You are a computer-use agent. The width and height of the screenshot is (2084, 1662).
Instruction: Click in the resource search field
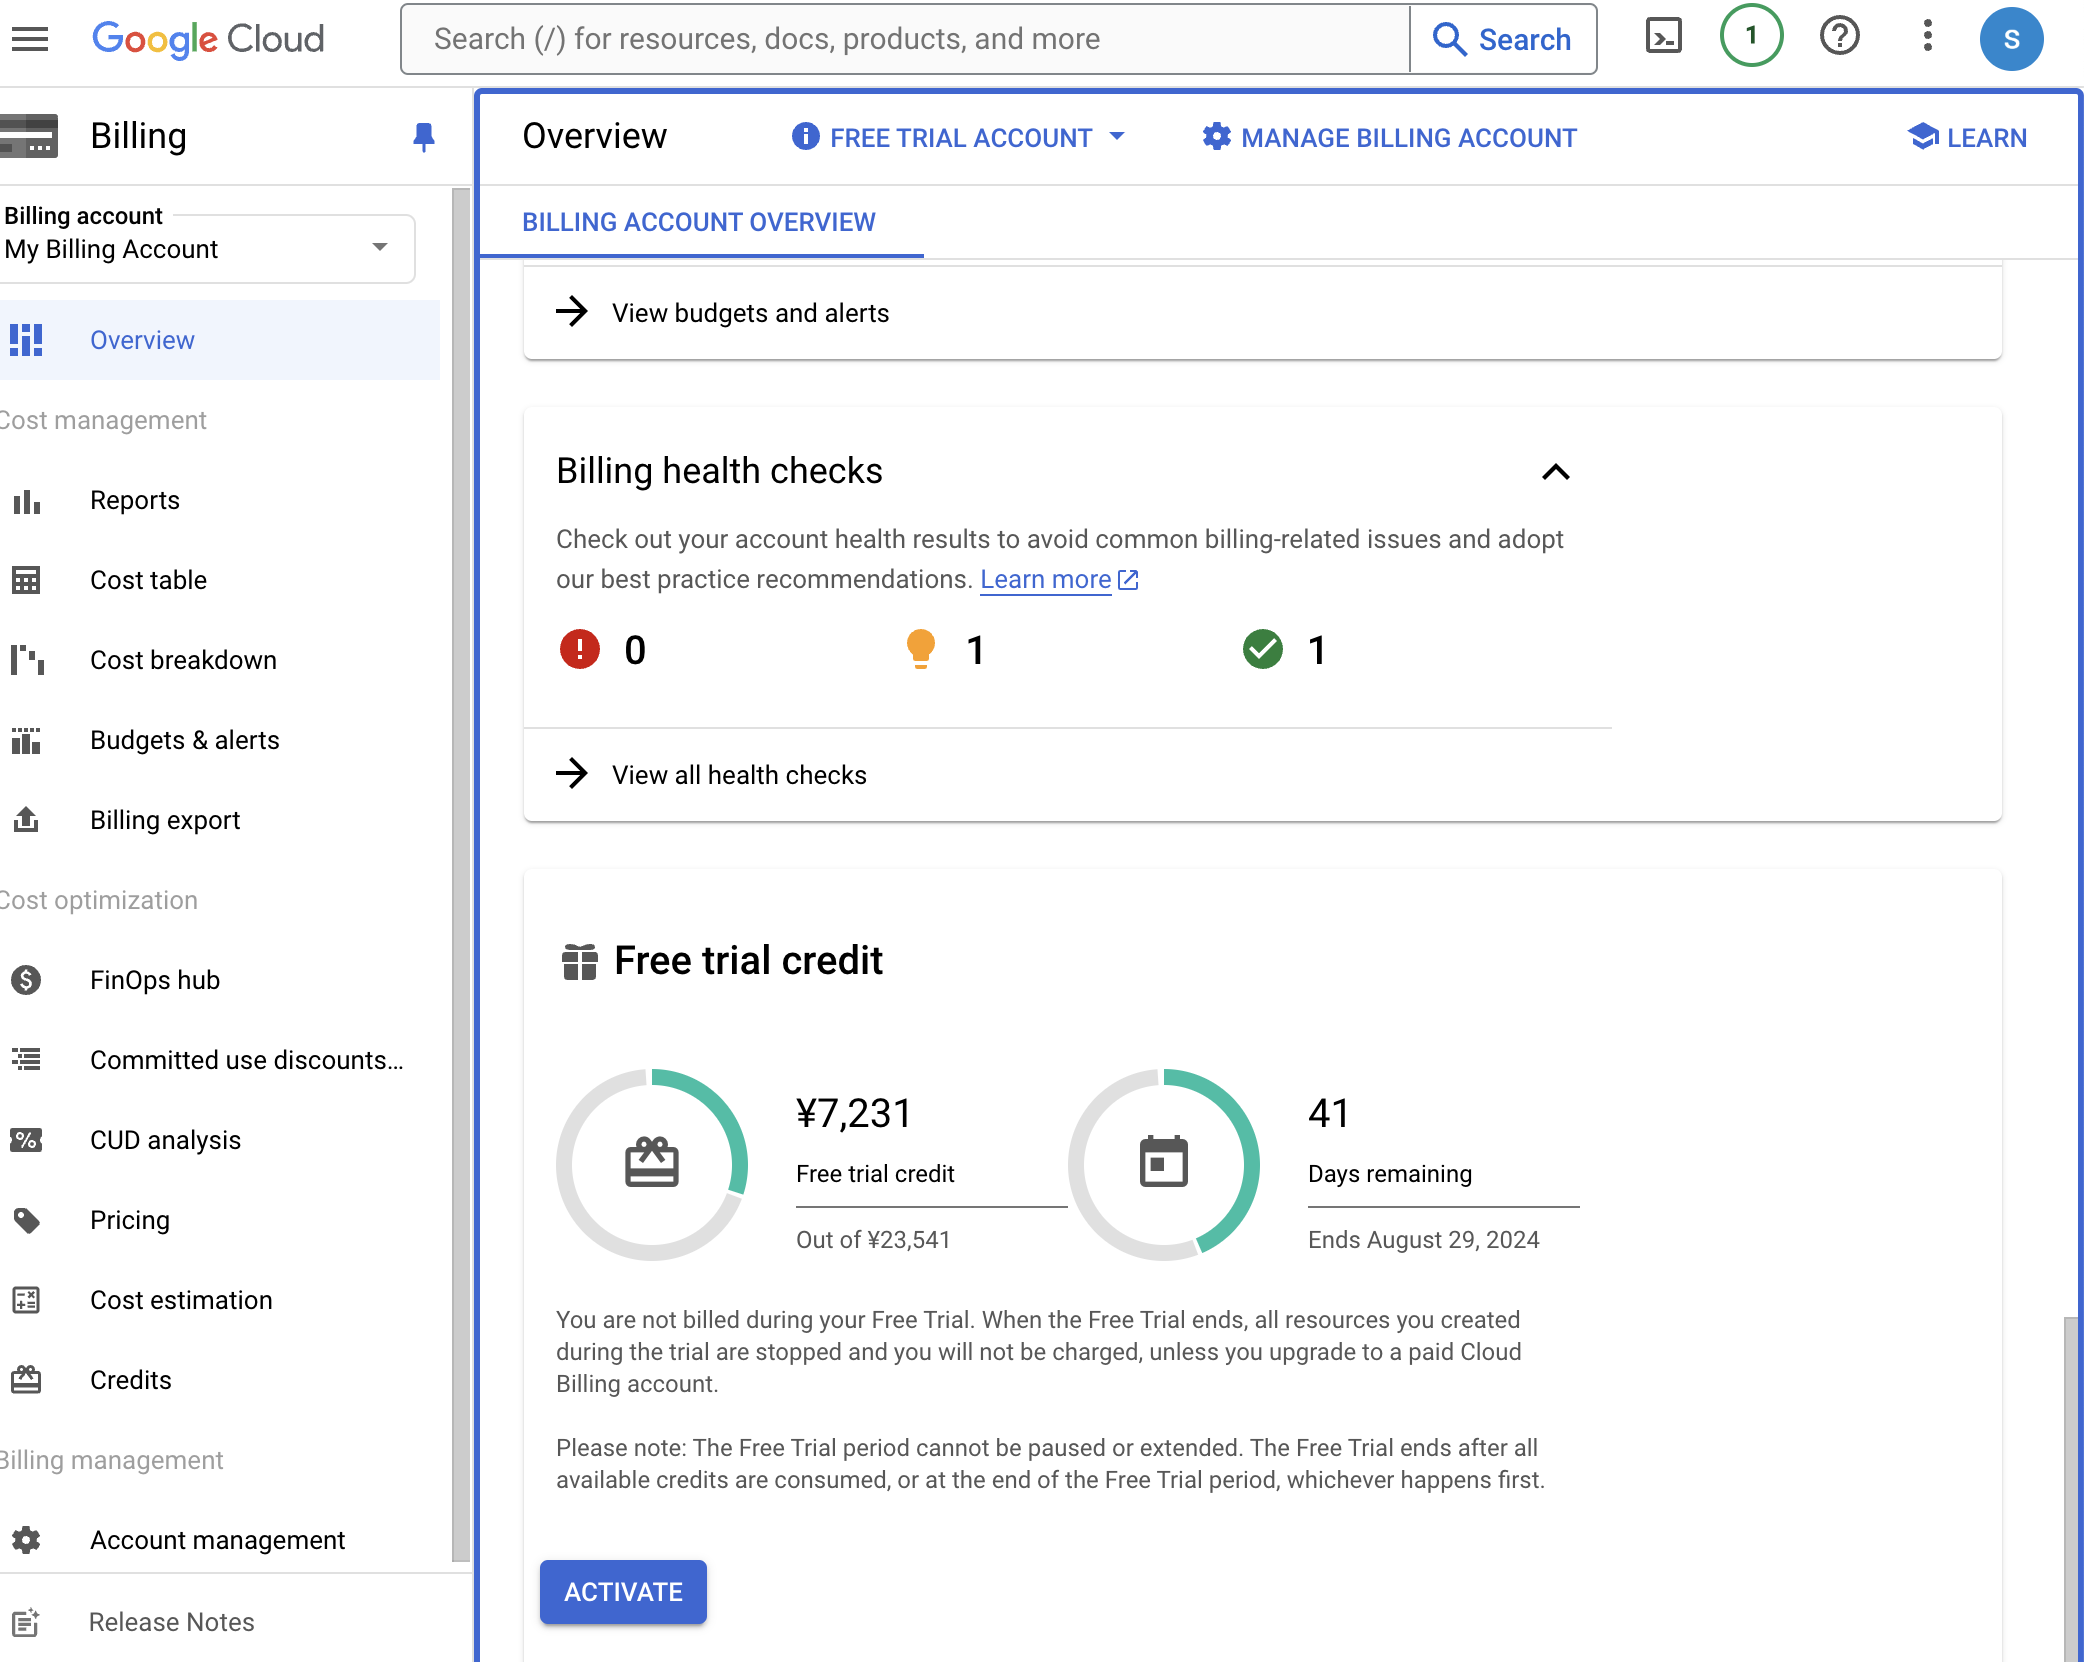904,39
